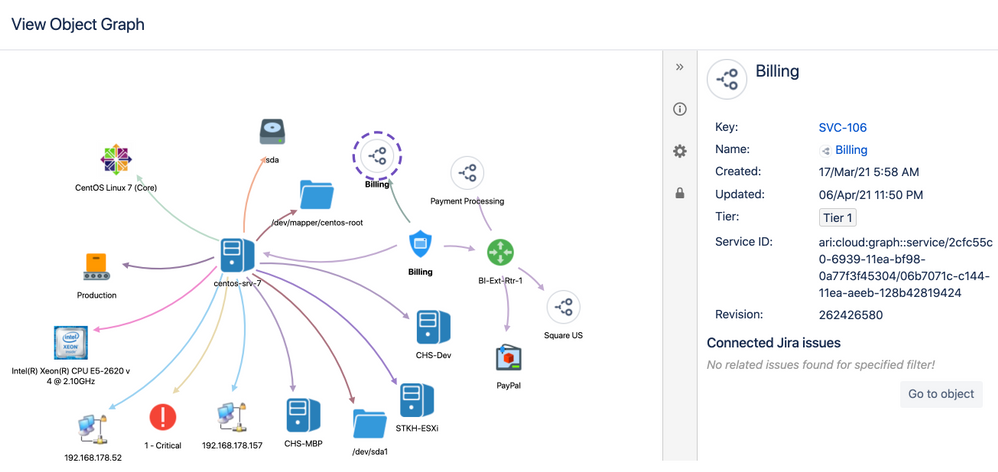Click the '1 - Critical' node label
The width and height of the screenshot is (998, 472).
pyautogui.click(x=163, y=445)
